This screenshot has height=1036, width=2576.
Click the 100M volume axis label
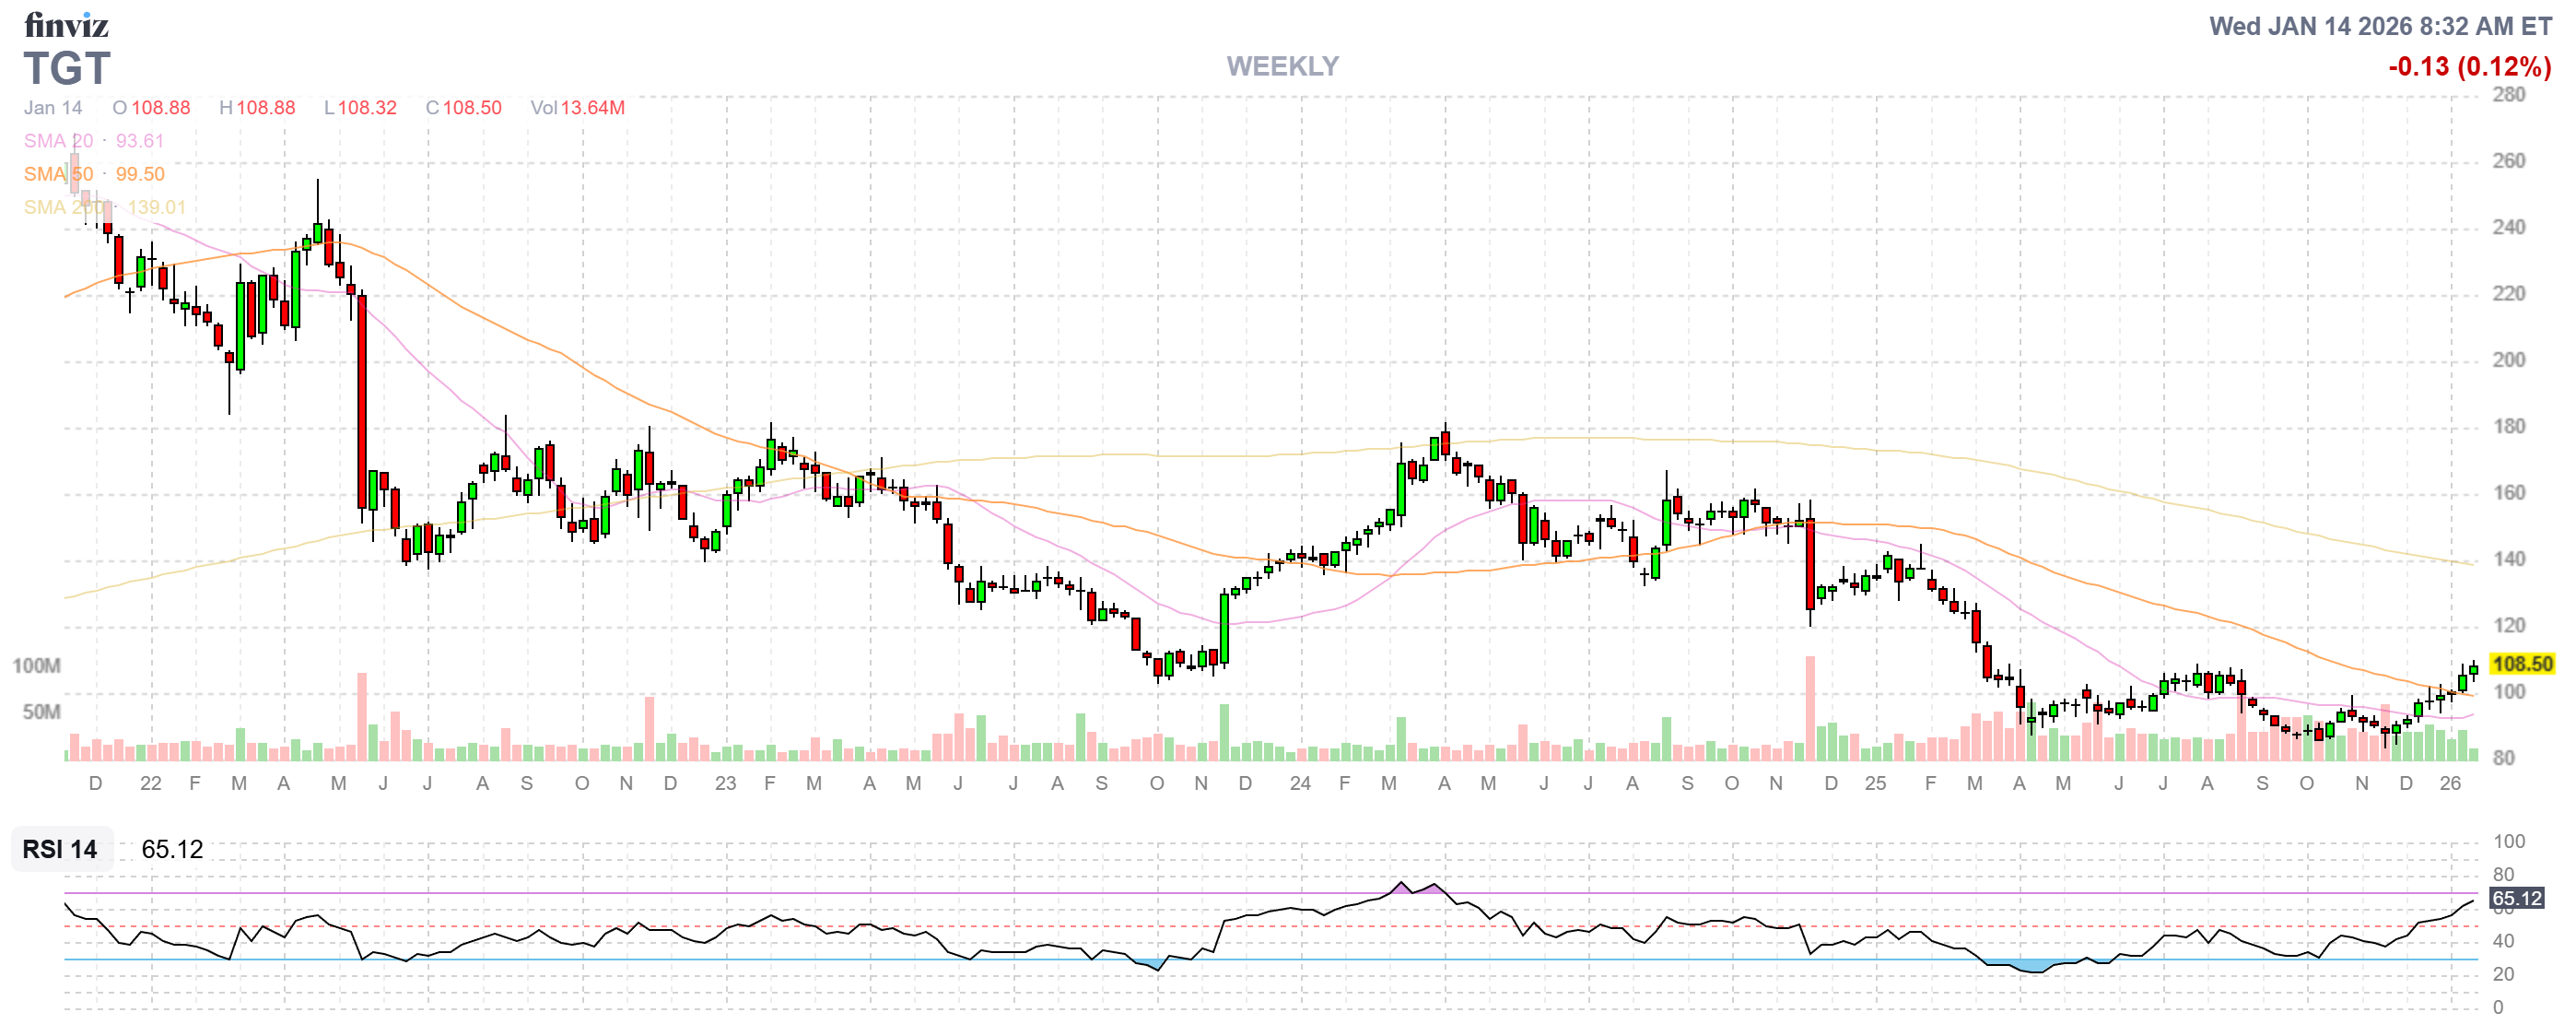pyautogui.click(x=36, y=665)
